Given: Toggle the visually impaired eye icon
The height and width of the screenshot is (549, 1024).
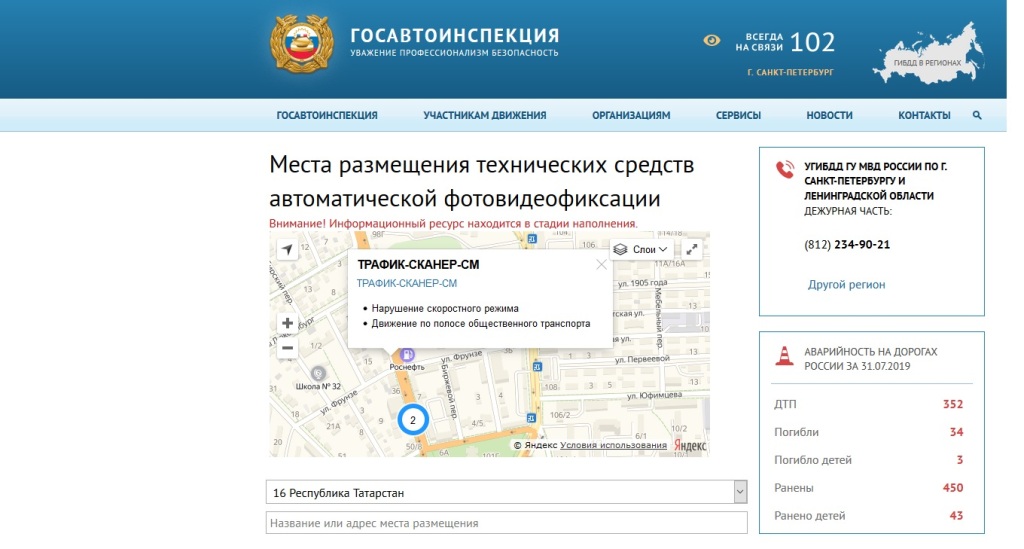Looking at the screenshot, I should (711, 41).
